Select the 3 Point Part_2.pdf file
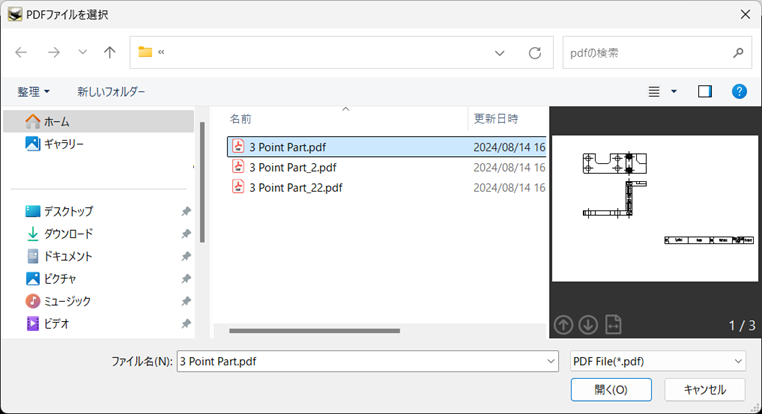 click(x=292, y=167)
